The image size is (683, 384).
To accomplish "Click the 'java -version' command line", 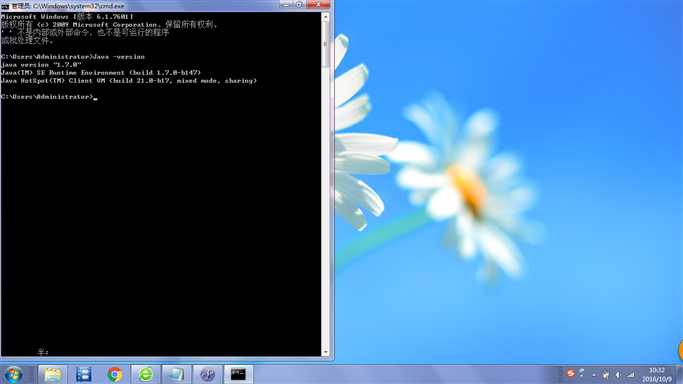I will click(73, 57).
